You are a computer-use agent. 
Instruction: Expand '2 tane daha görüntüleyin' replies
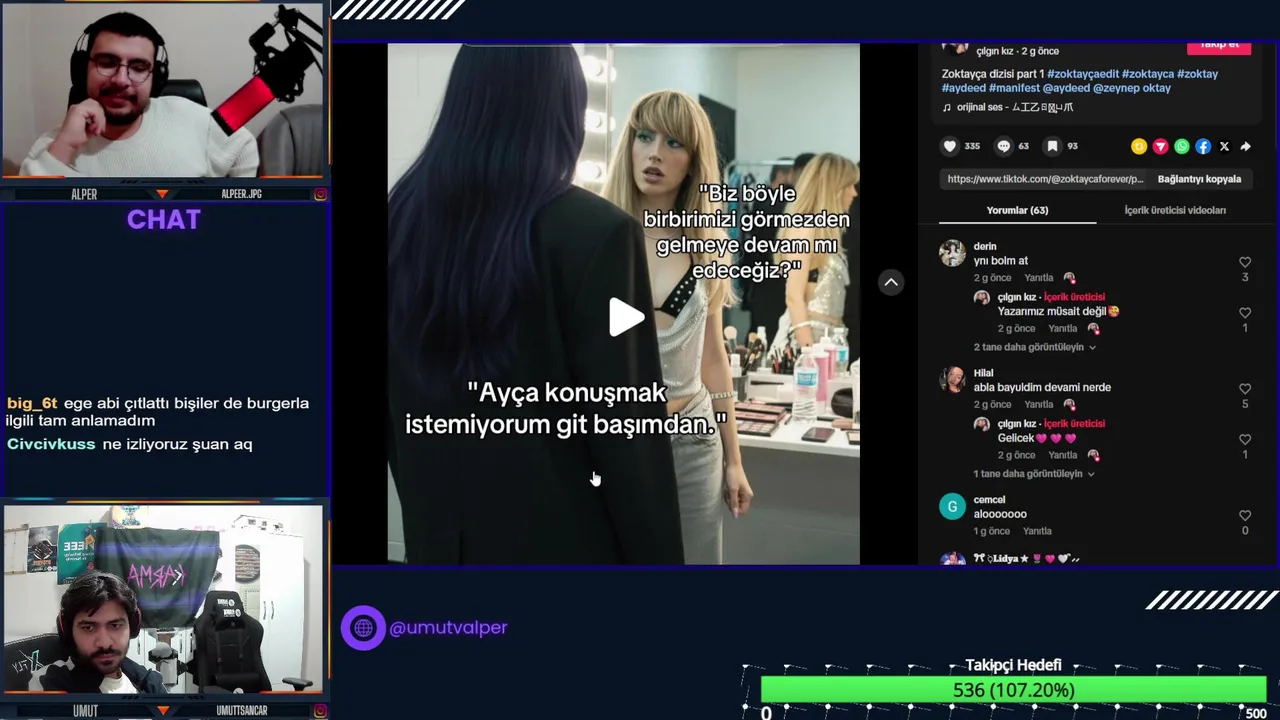tap(1035, 347)
